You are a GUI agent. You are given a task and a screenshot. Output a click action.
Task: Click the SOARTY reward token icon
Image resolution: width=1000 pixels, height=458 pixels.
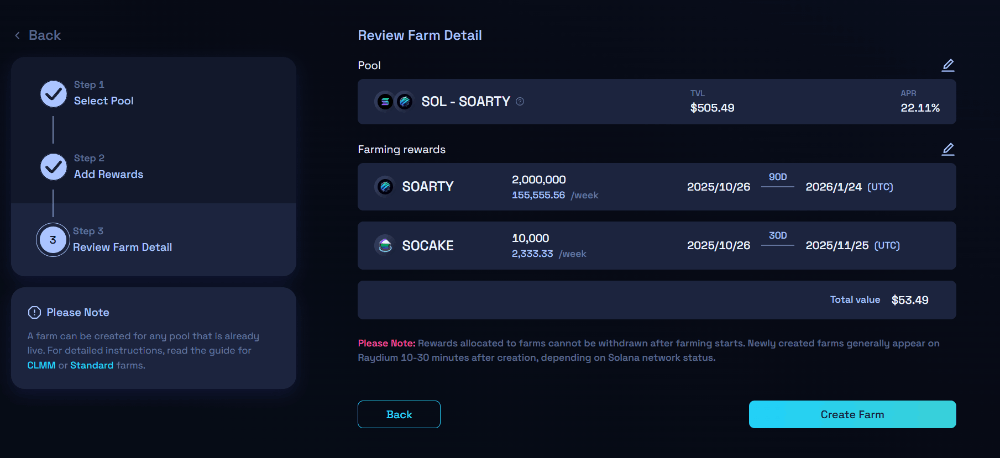[385, 186]
